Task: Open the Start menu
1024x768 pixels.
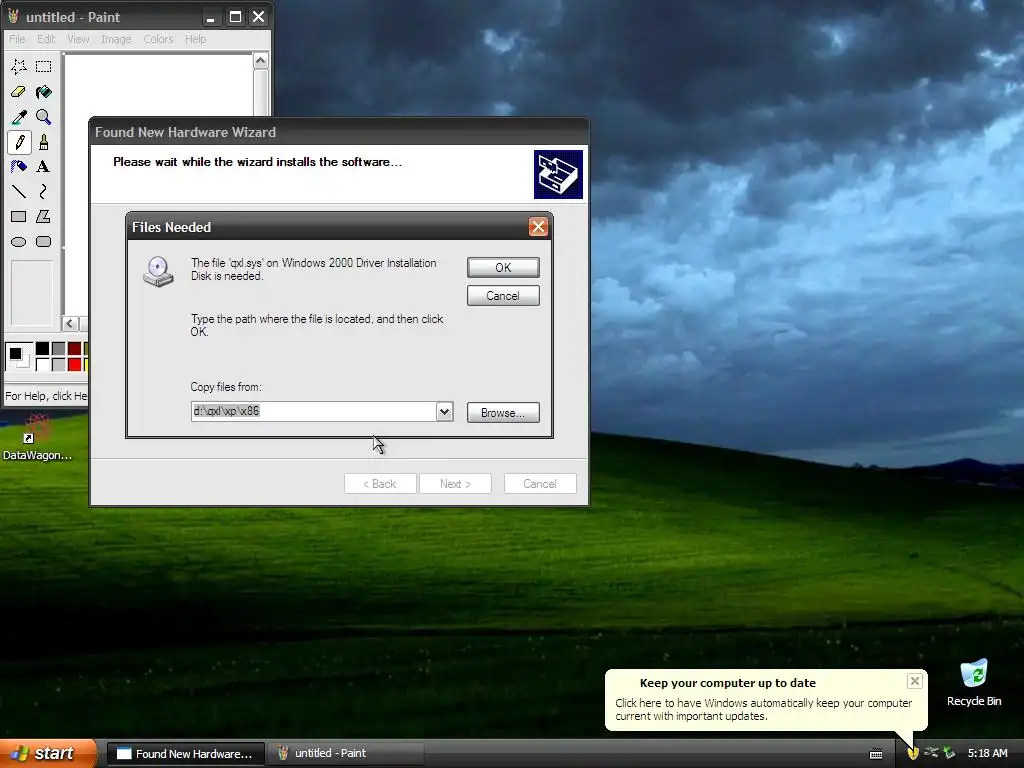Action: pos(48,753)
